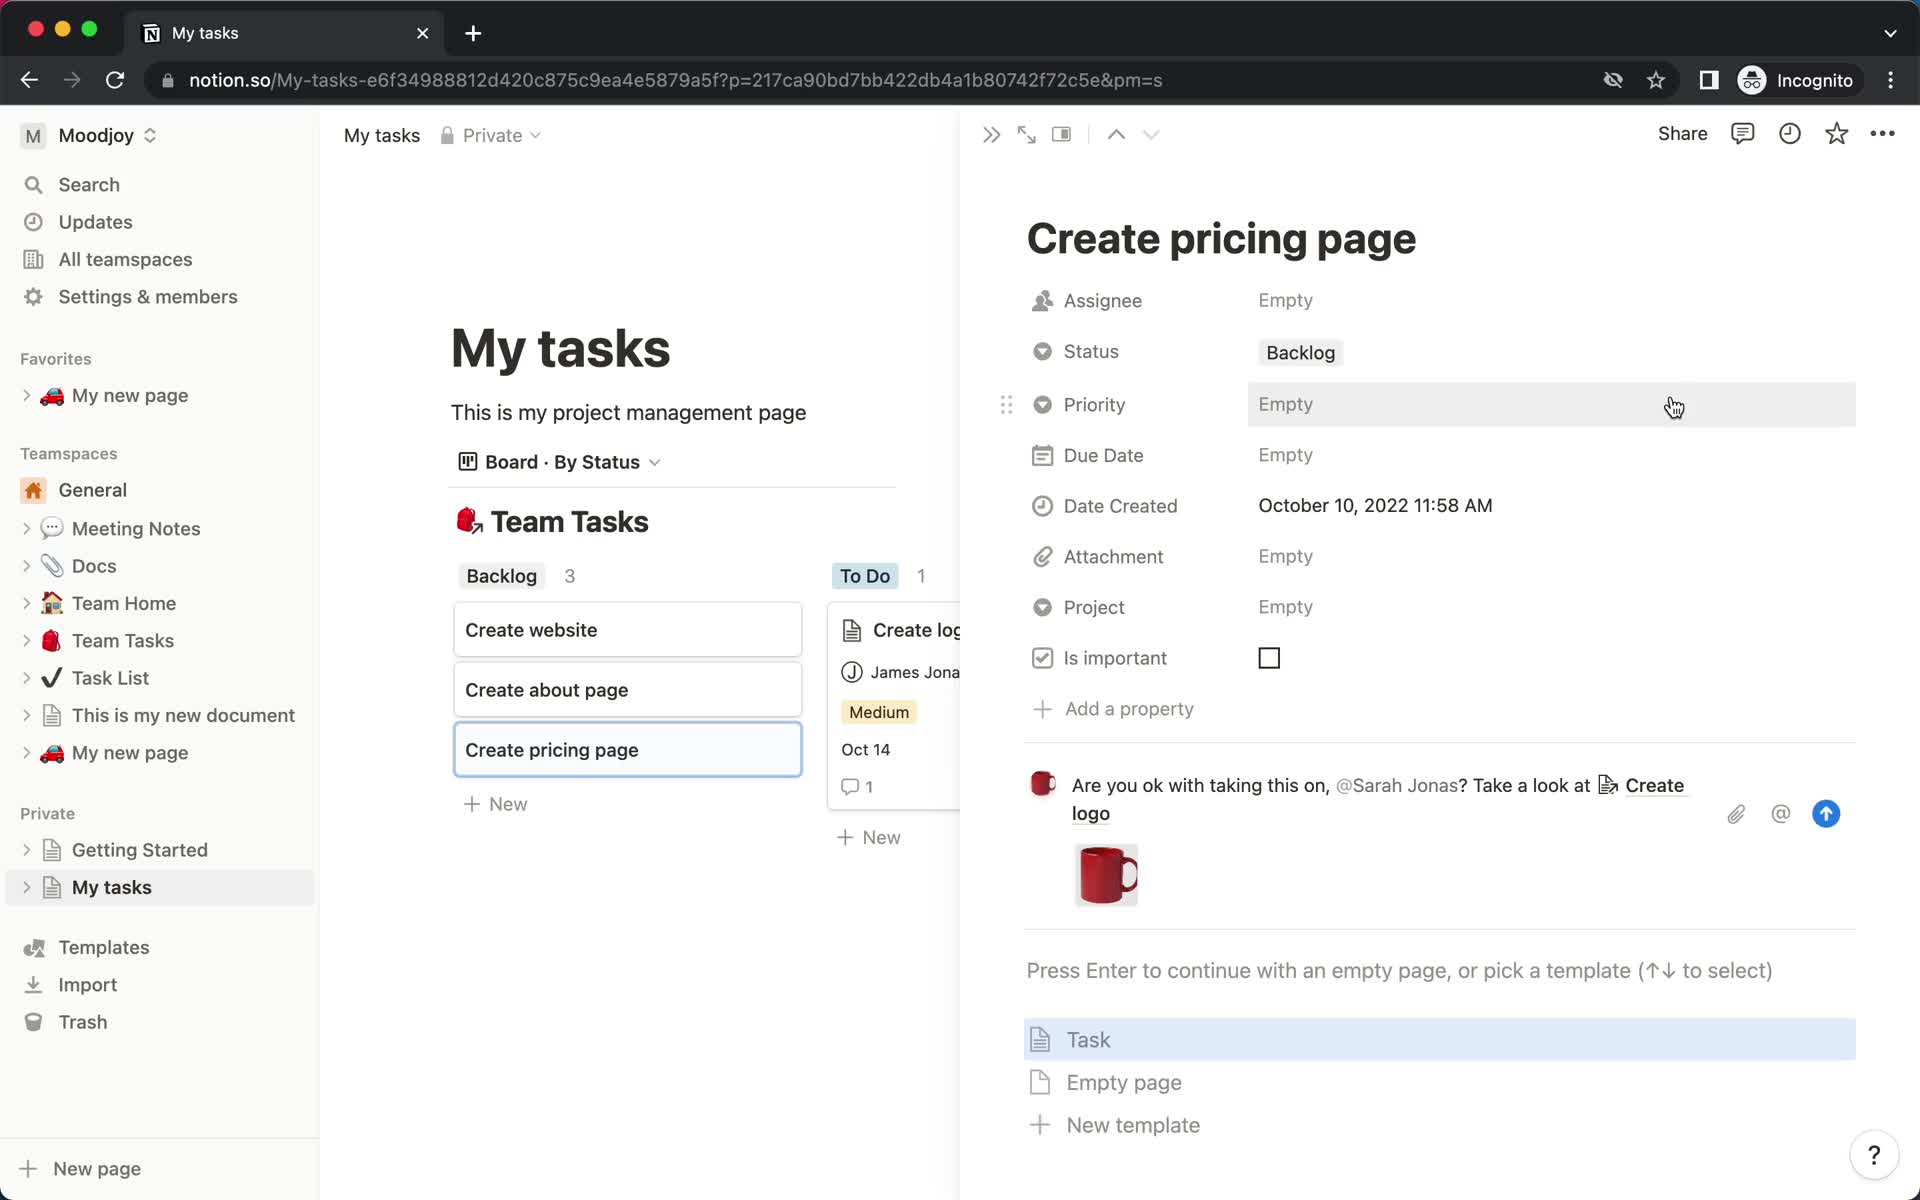Toggle the Is important checkbox
Screen dimensions: 1920x1200
(x=1269, y=658)
